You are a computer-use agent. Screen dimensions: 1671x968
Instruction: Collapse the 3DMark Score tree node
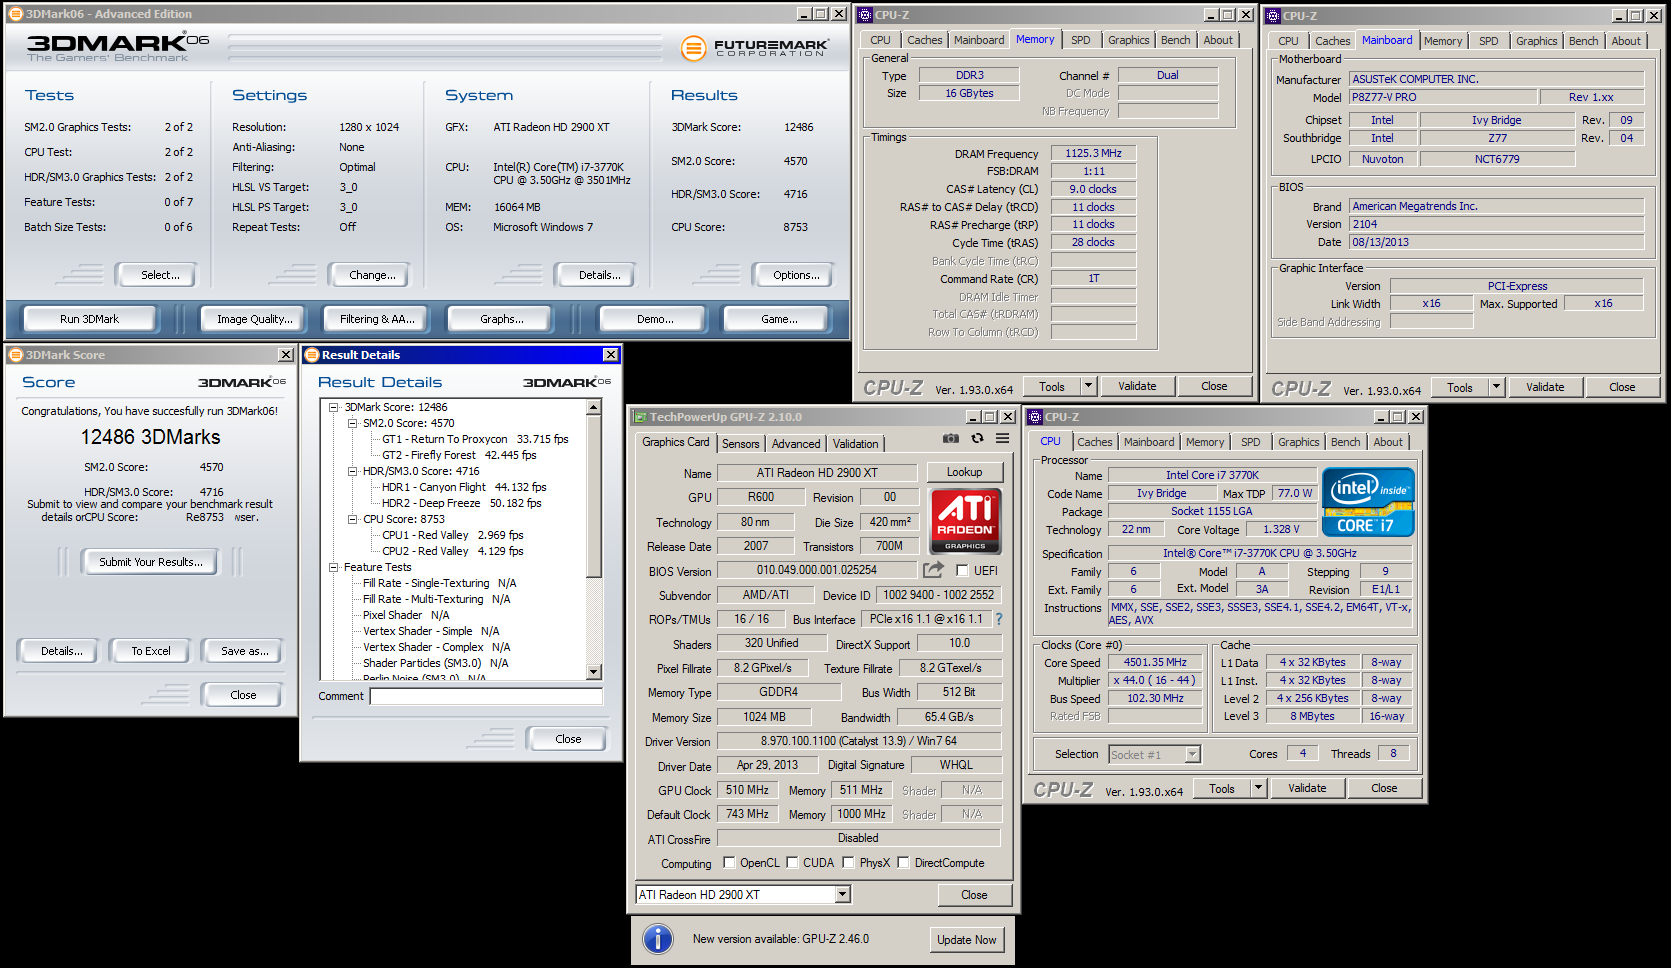334,407
